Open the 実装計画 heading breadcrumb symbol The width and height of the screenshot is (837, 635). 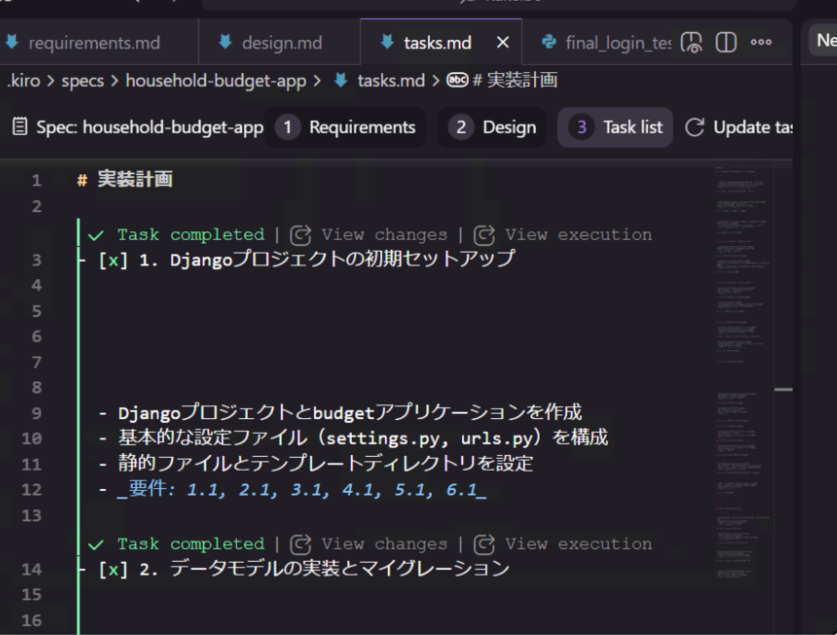click(515, 81)
